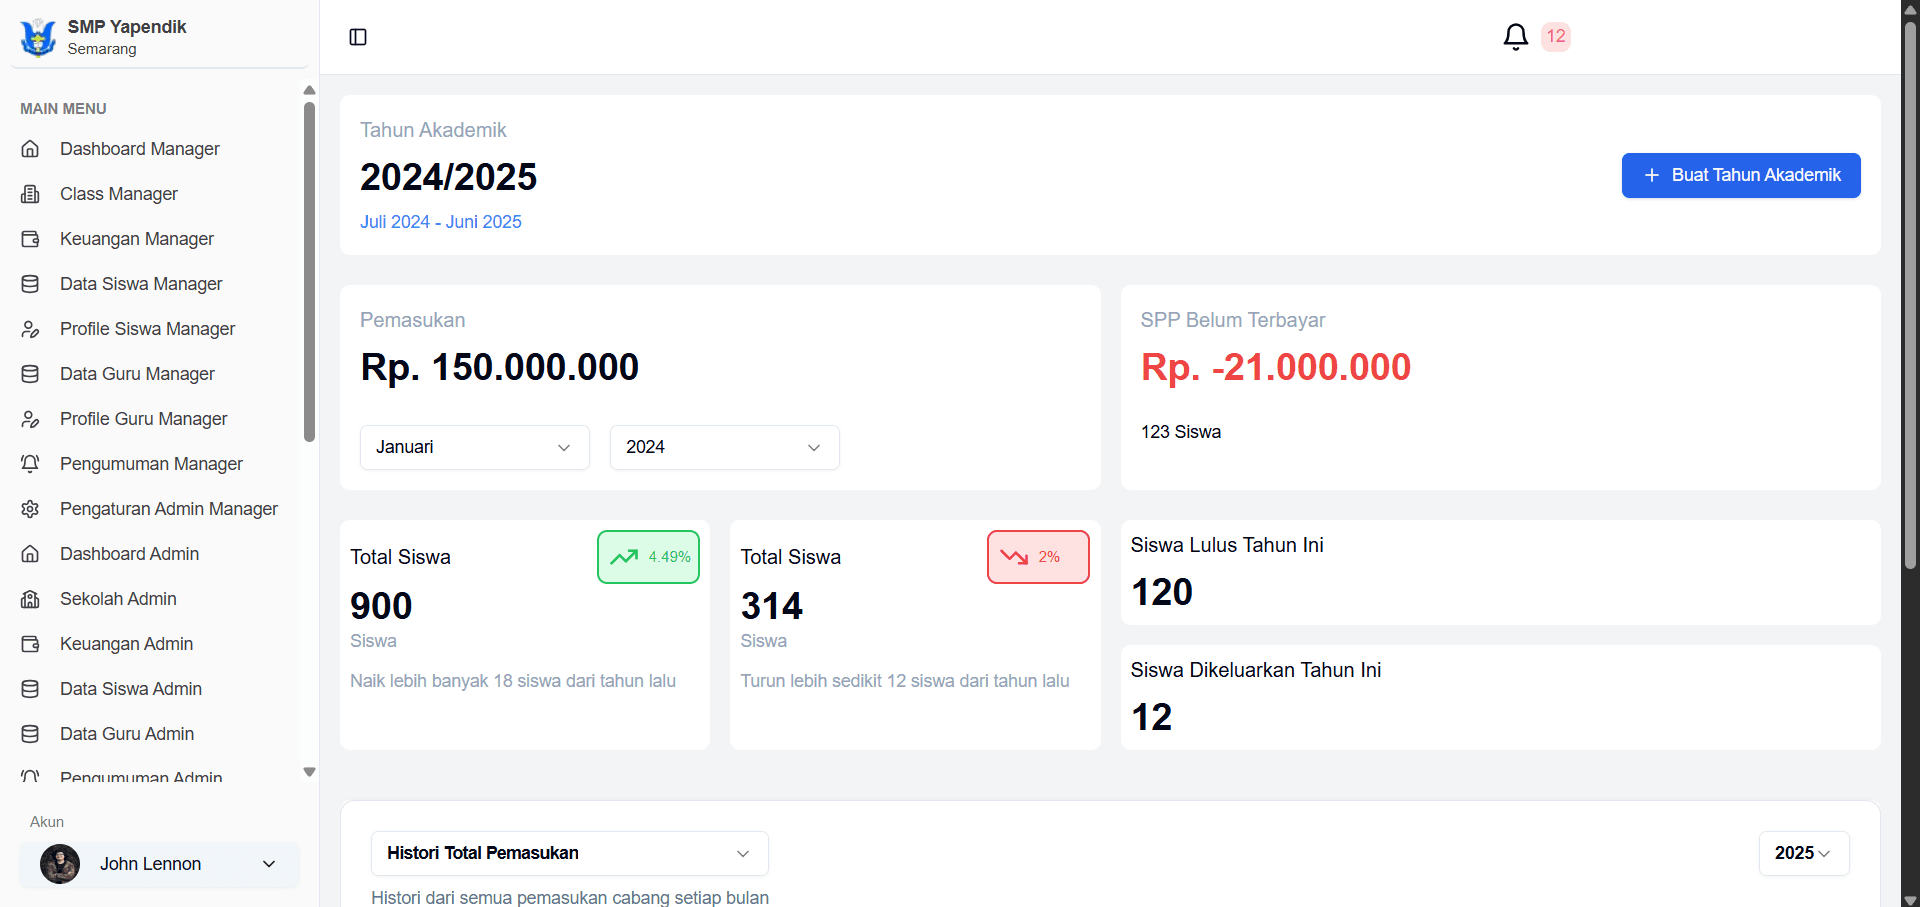Click the Buat Tahun Akademik button
Screen dimensions: 1920x907
[x=1740, y=175]
